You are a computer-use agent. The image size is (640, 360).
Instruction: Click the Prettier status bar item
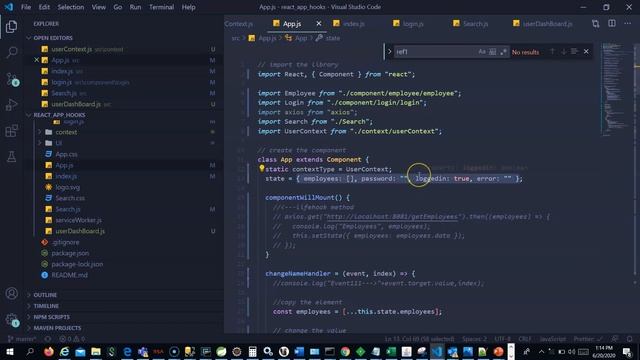point(588,339)
